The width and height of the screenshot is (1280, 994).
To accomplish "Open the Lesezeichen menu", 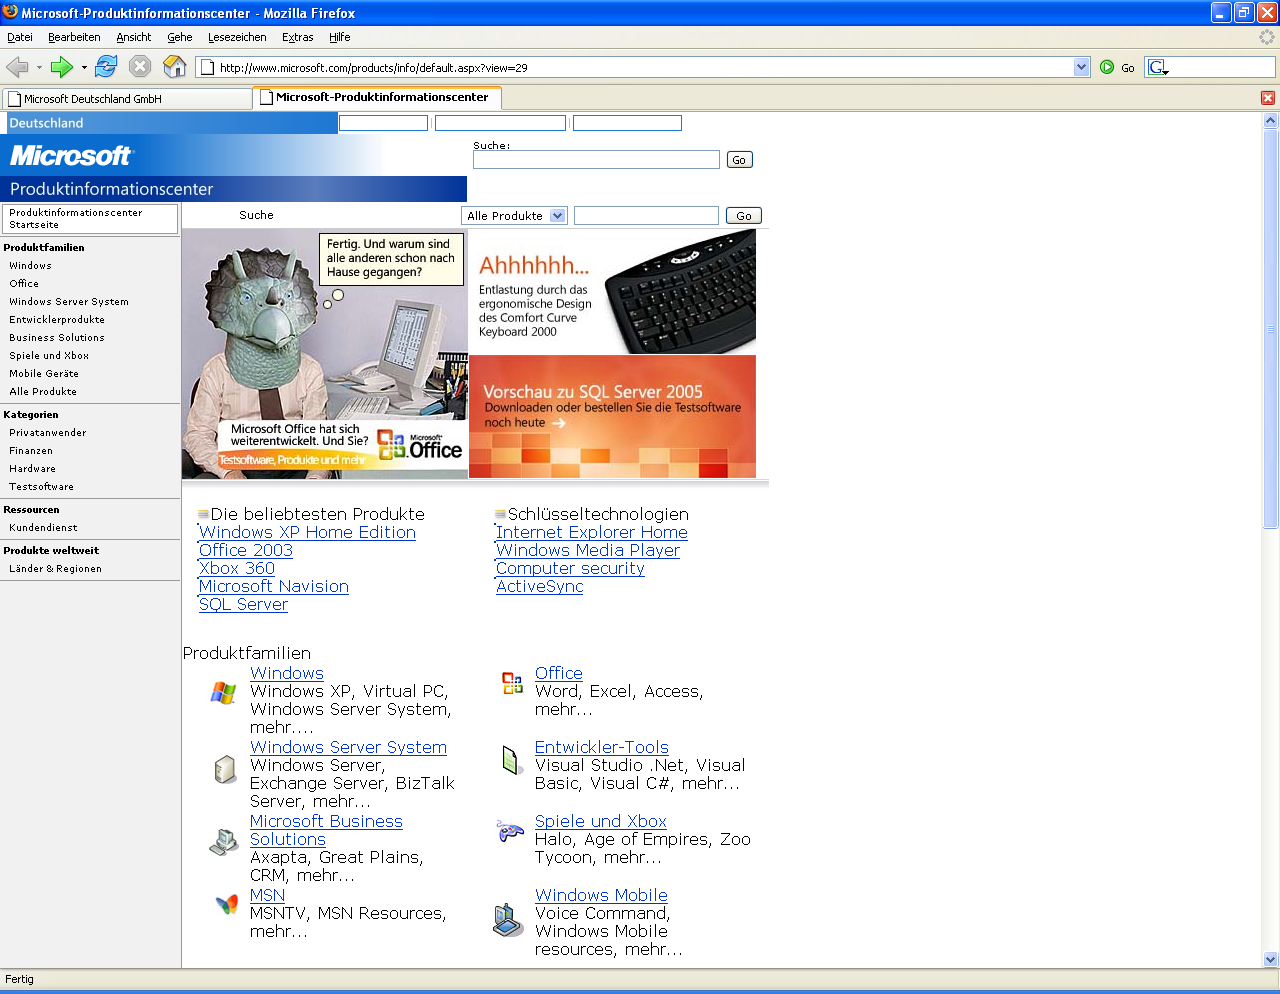I will 237,37.
